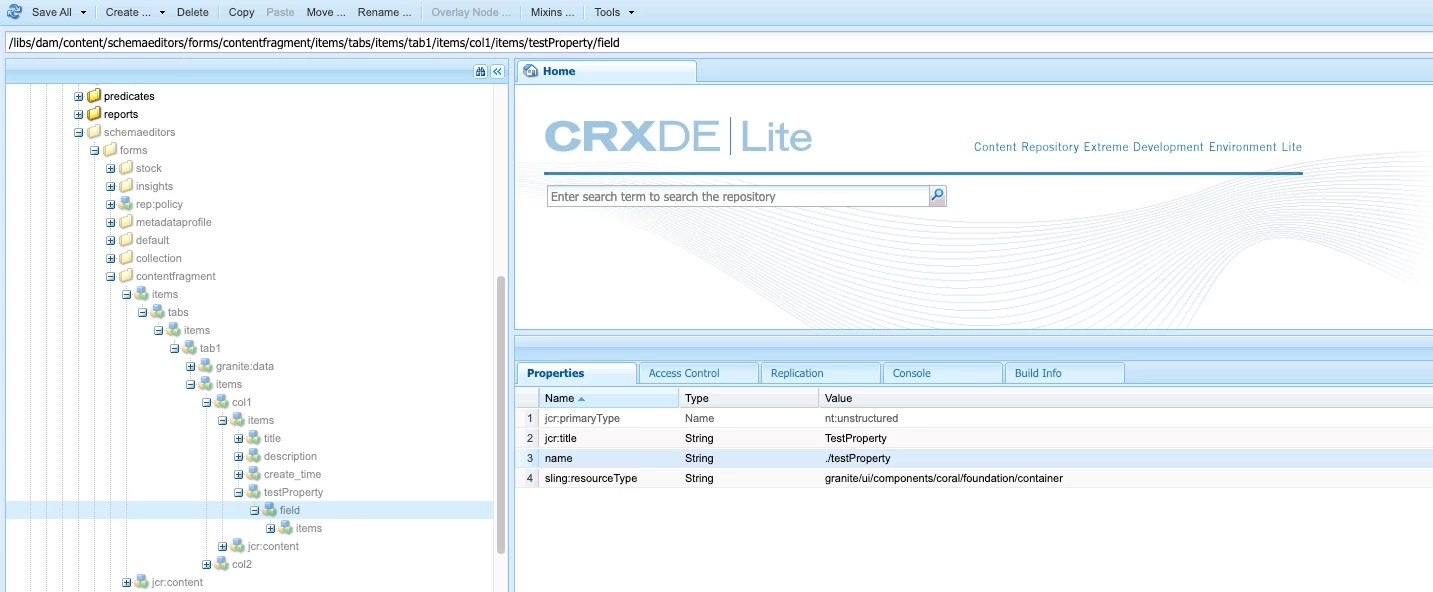Click the jcr:content node icon under col1

(x=238, y=546)
